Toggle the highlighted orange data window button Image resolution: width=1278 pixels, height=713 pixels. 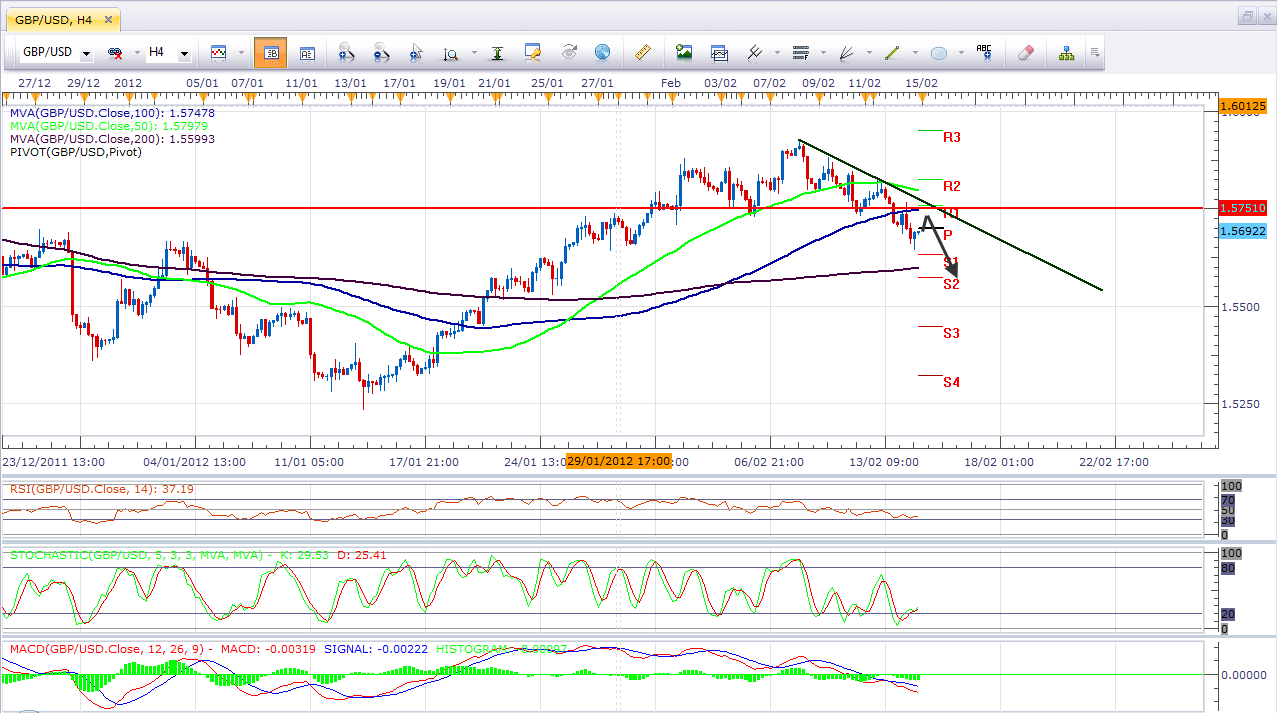click(x=270, y=52)
